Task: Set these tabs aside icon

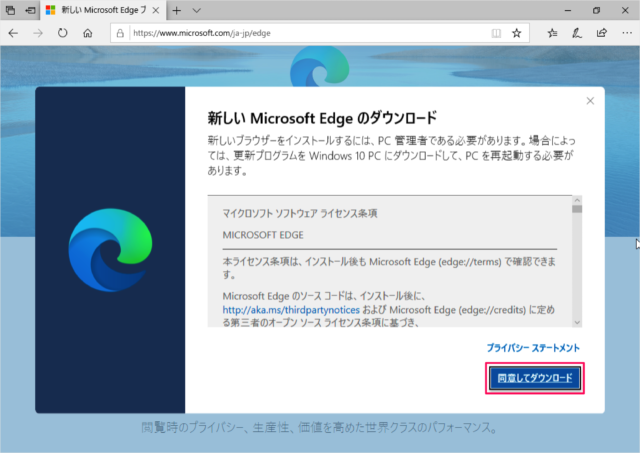Action: (30, 10)
